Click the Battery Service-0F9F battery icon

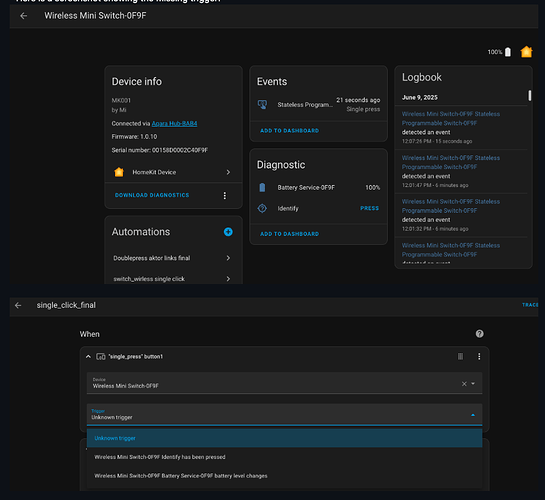[x=262, y=188]
